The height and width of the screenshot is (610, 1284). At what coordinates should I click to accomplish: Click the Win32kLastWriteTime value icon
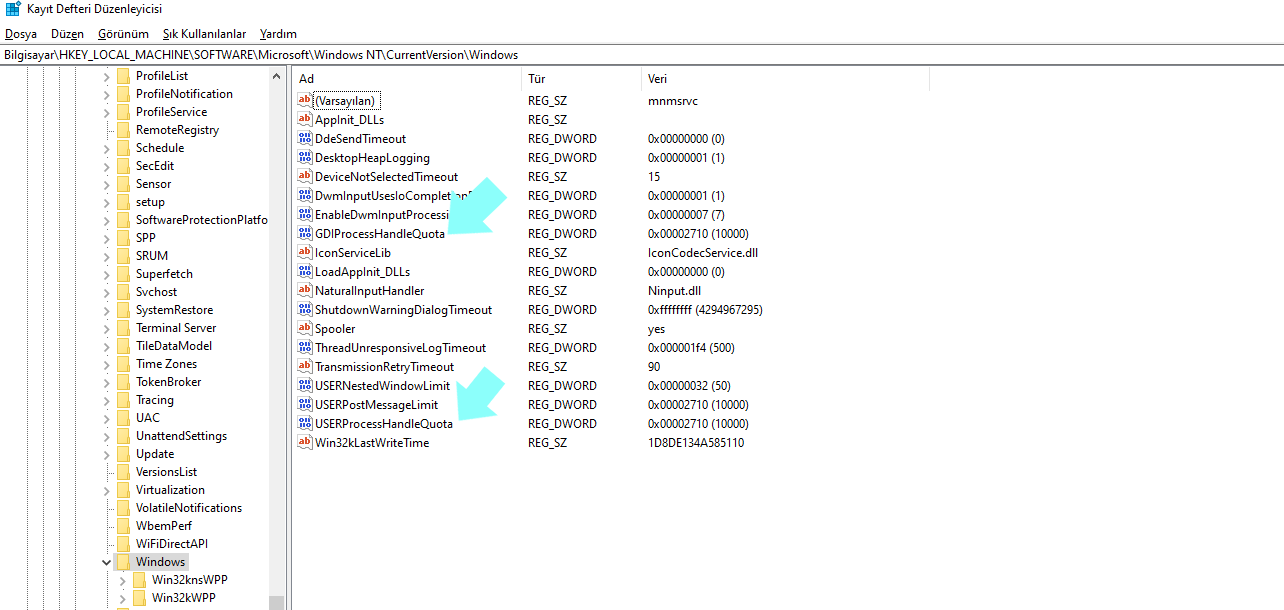[x=305, y=443]
